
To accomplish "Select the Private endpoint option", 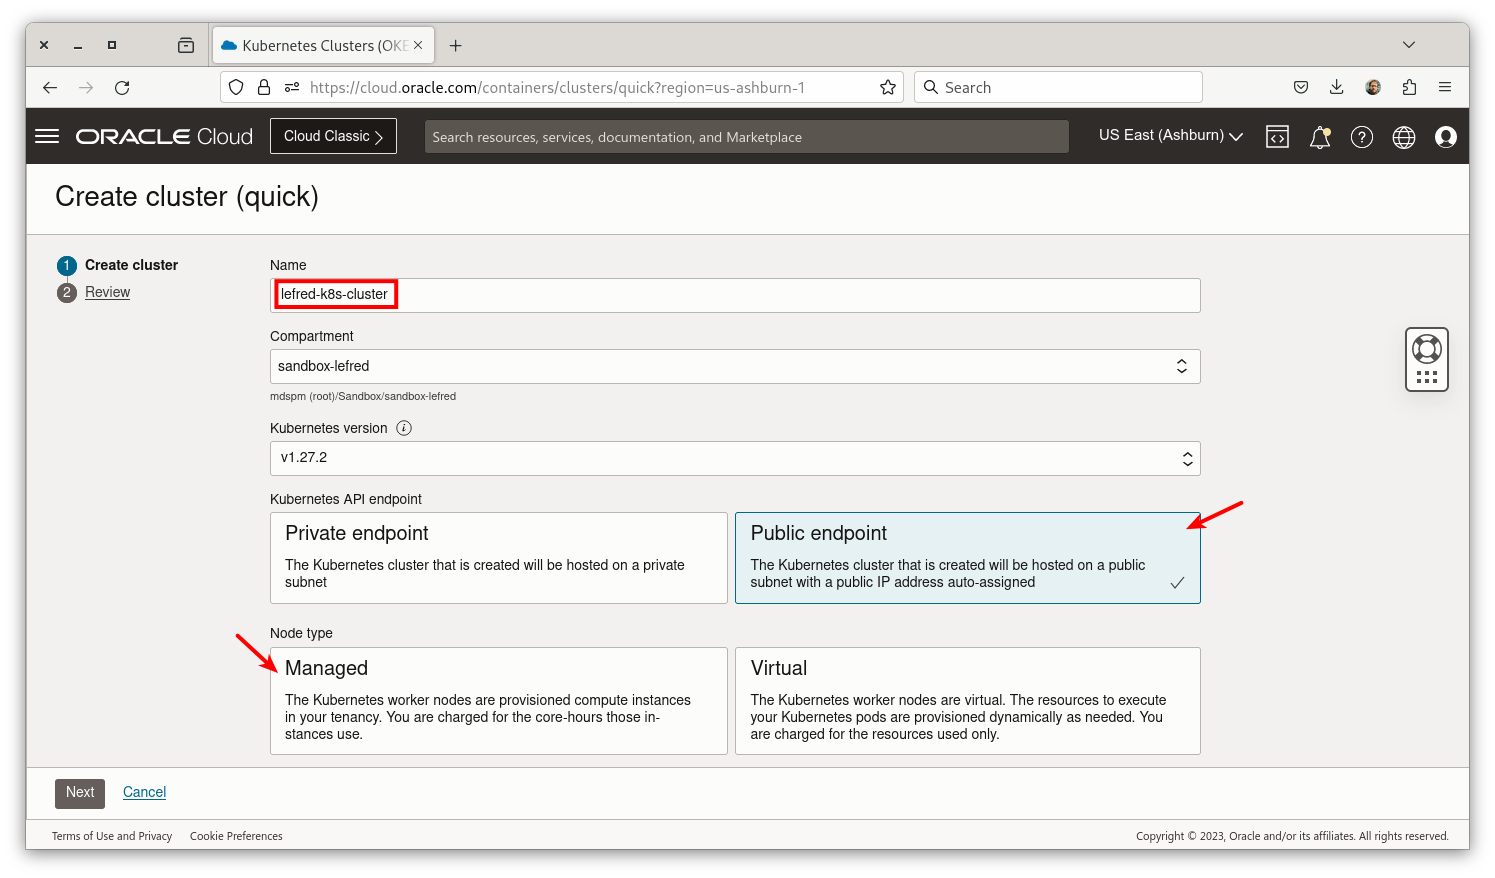I will pos(498,557).
